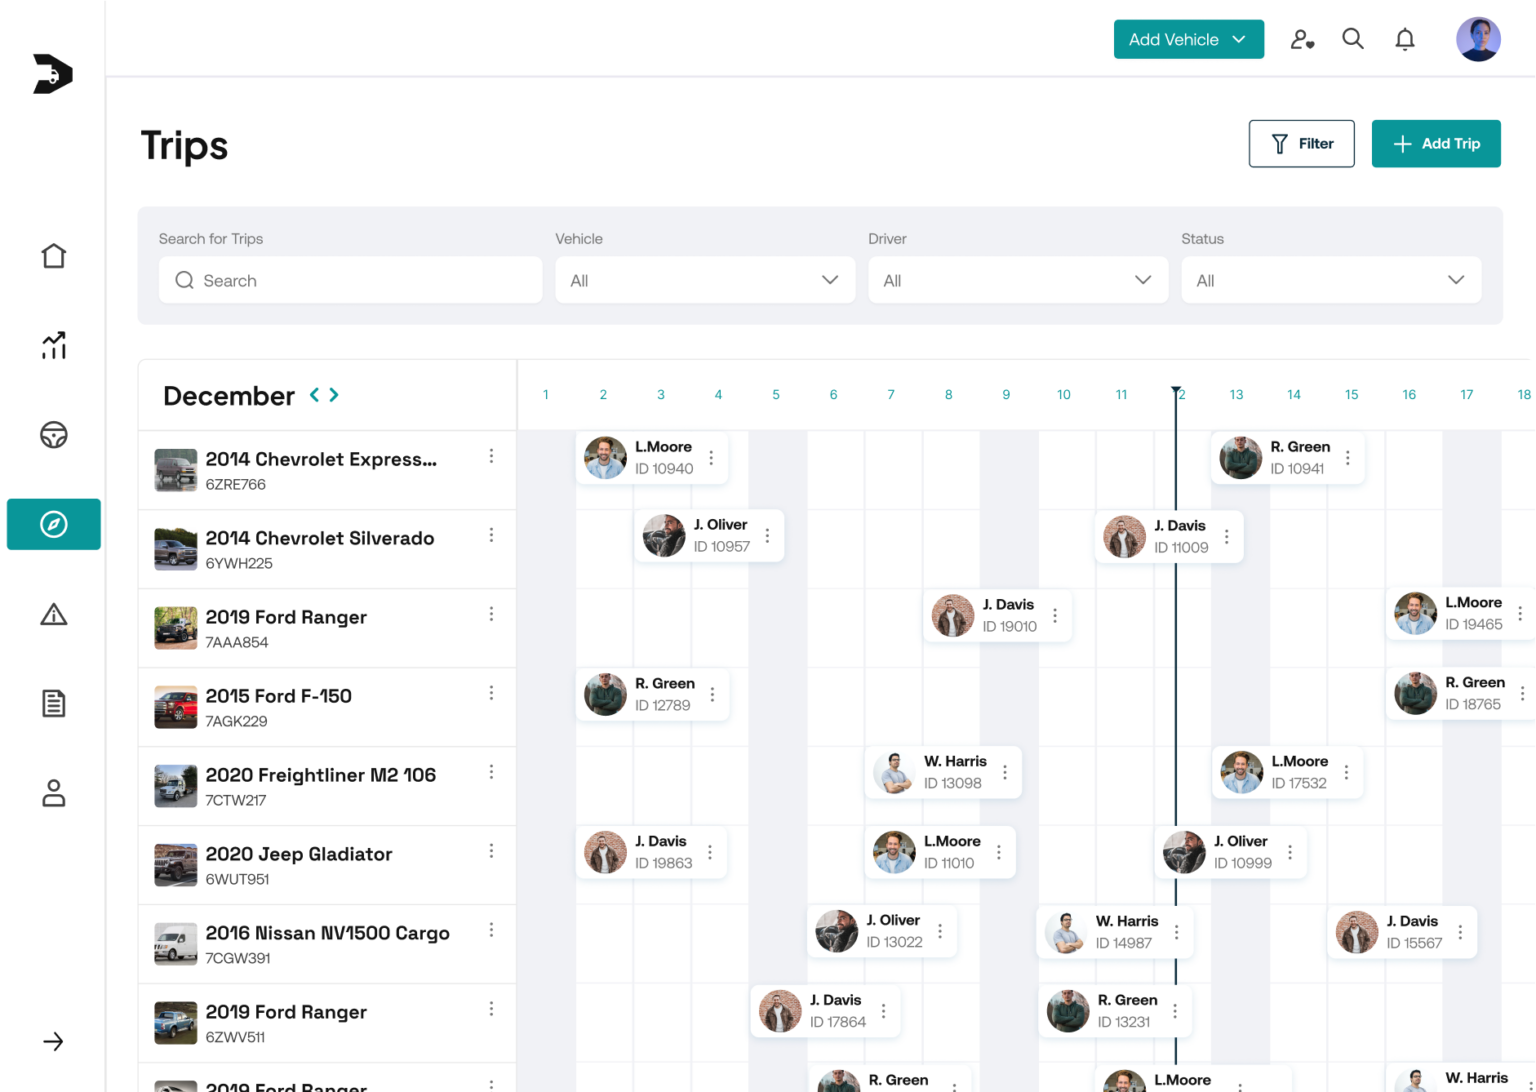Open options menu for 2014 Chevrolet Silverado

[491, 535]
